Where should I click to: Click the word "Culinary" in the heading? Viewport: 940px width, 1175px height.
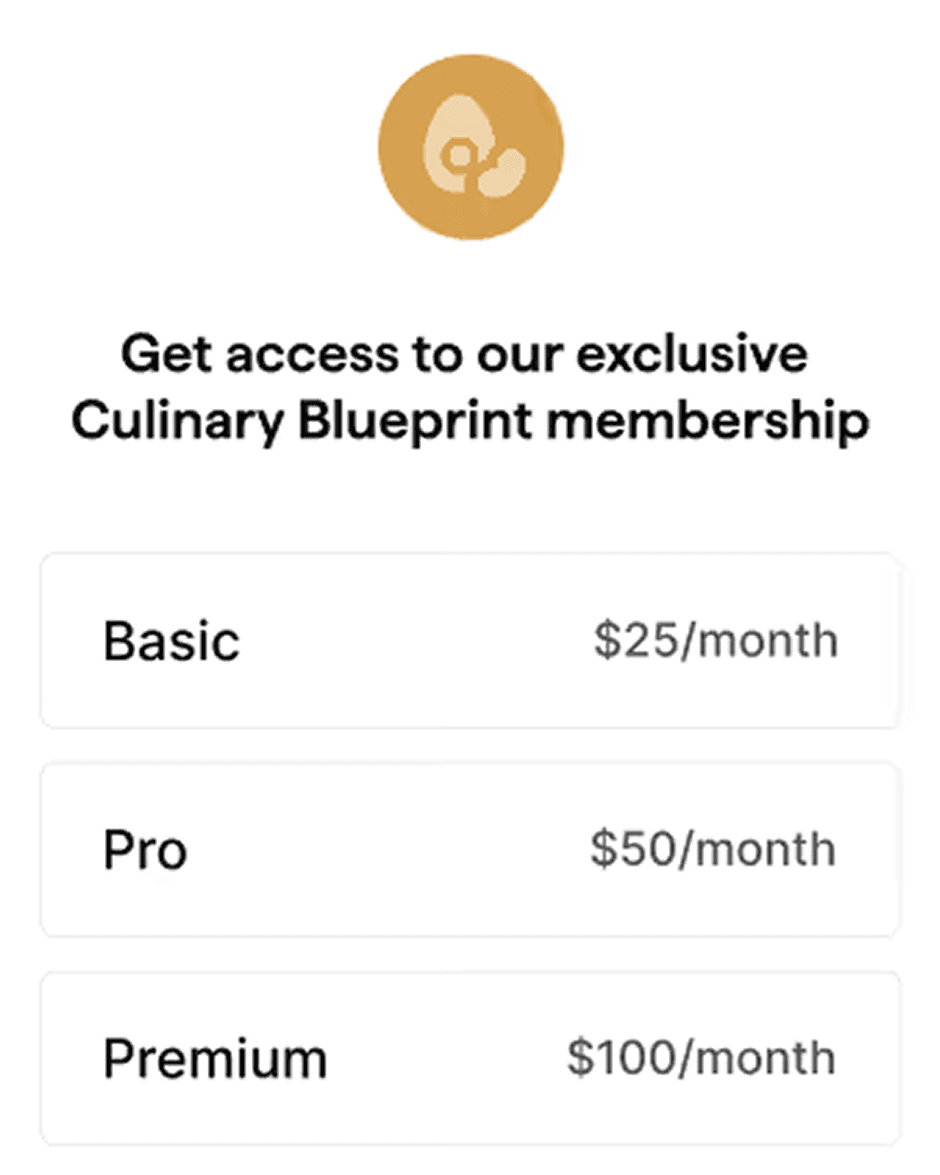point(178,421)
